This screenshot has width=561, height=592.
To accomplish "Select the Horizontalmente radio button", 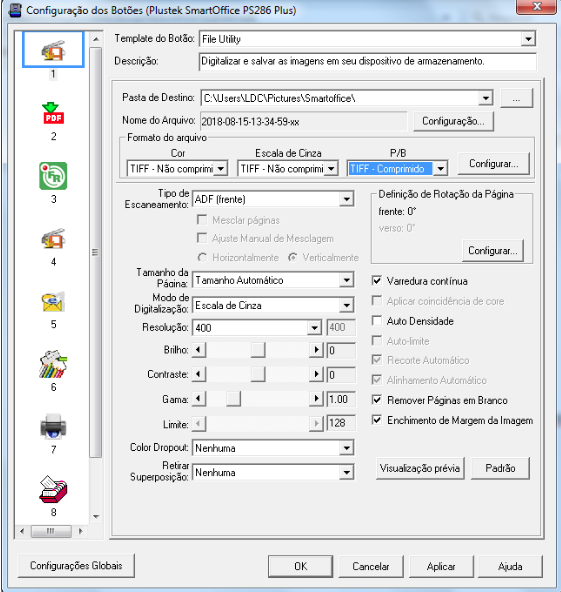I will click(x=202, y=257).
